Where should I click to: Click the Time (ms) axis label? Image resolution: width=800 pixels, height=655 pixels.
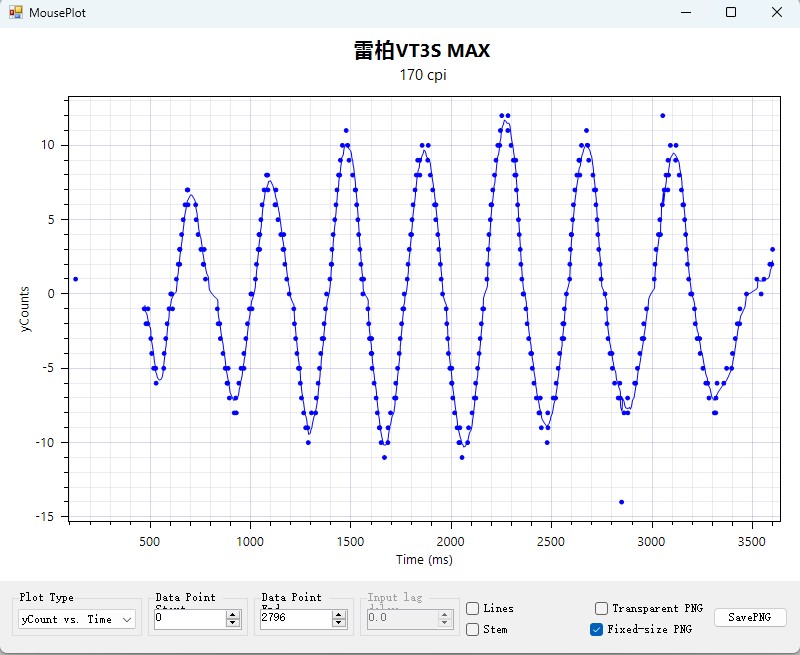tap(424, 560)
